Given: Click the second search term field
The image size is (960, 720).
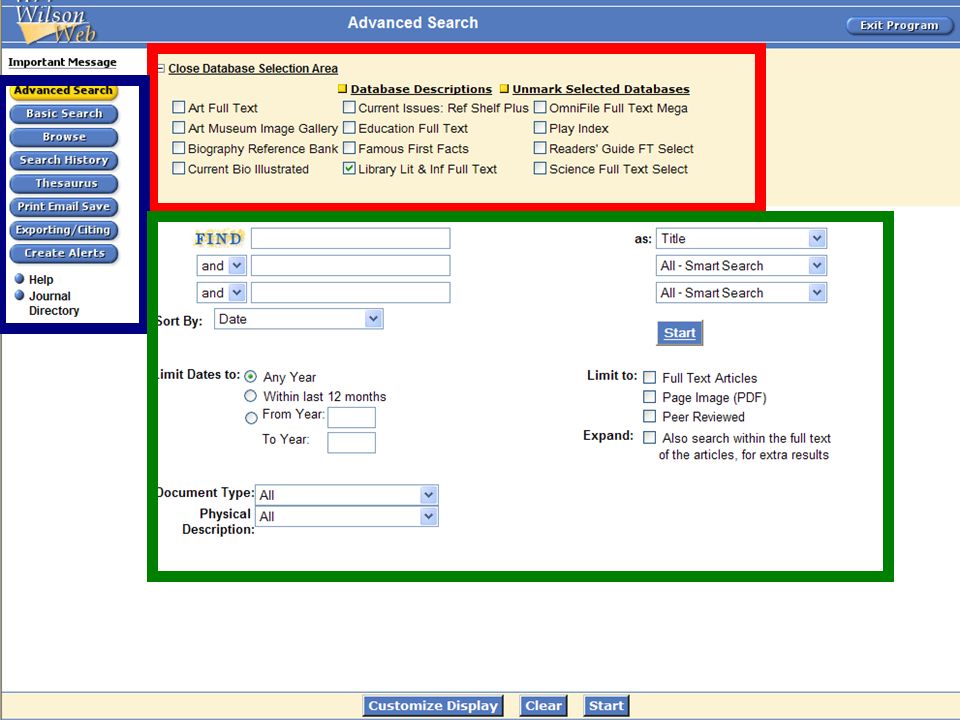Looking at the screenshot, I should (351, 266).
